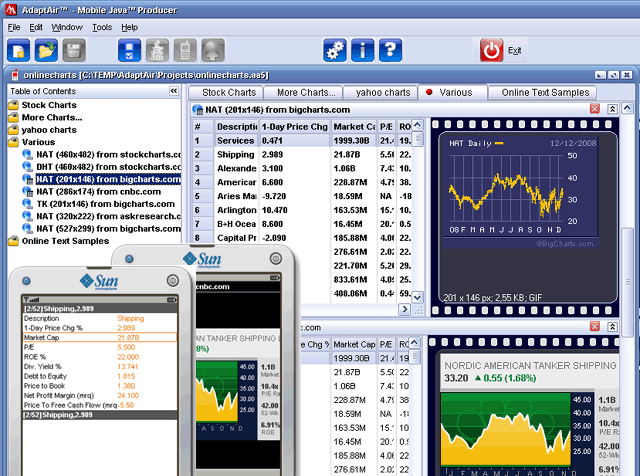
Task: Click the red power Exit icon
Action: (x=491, y=51)
